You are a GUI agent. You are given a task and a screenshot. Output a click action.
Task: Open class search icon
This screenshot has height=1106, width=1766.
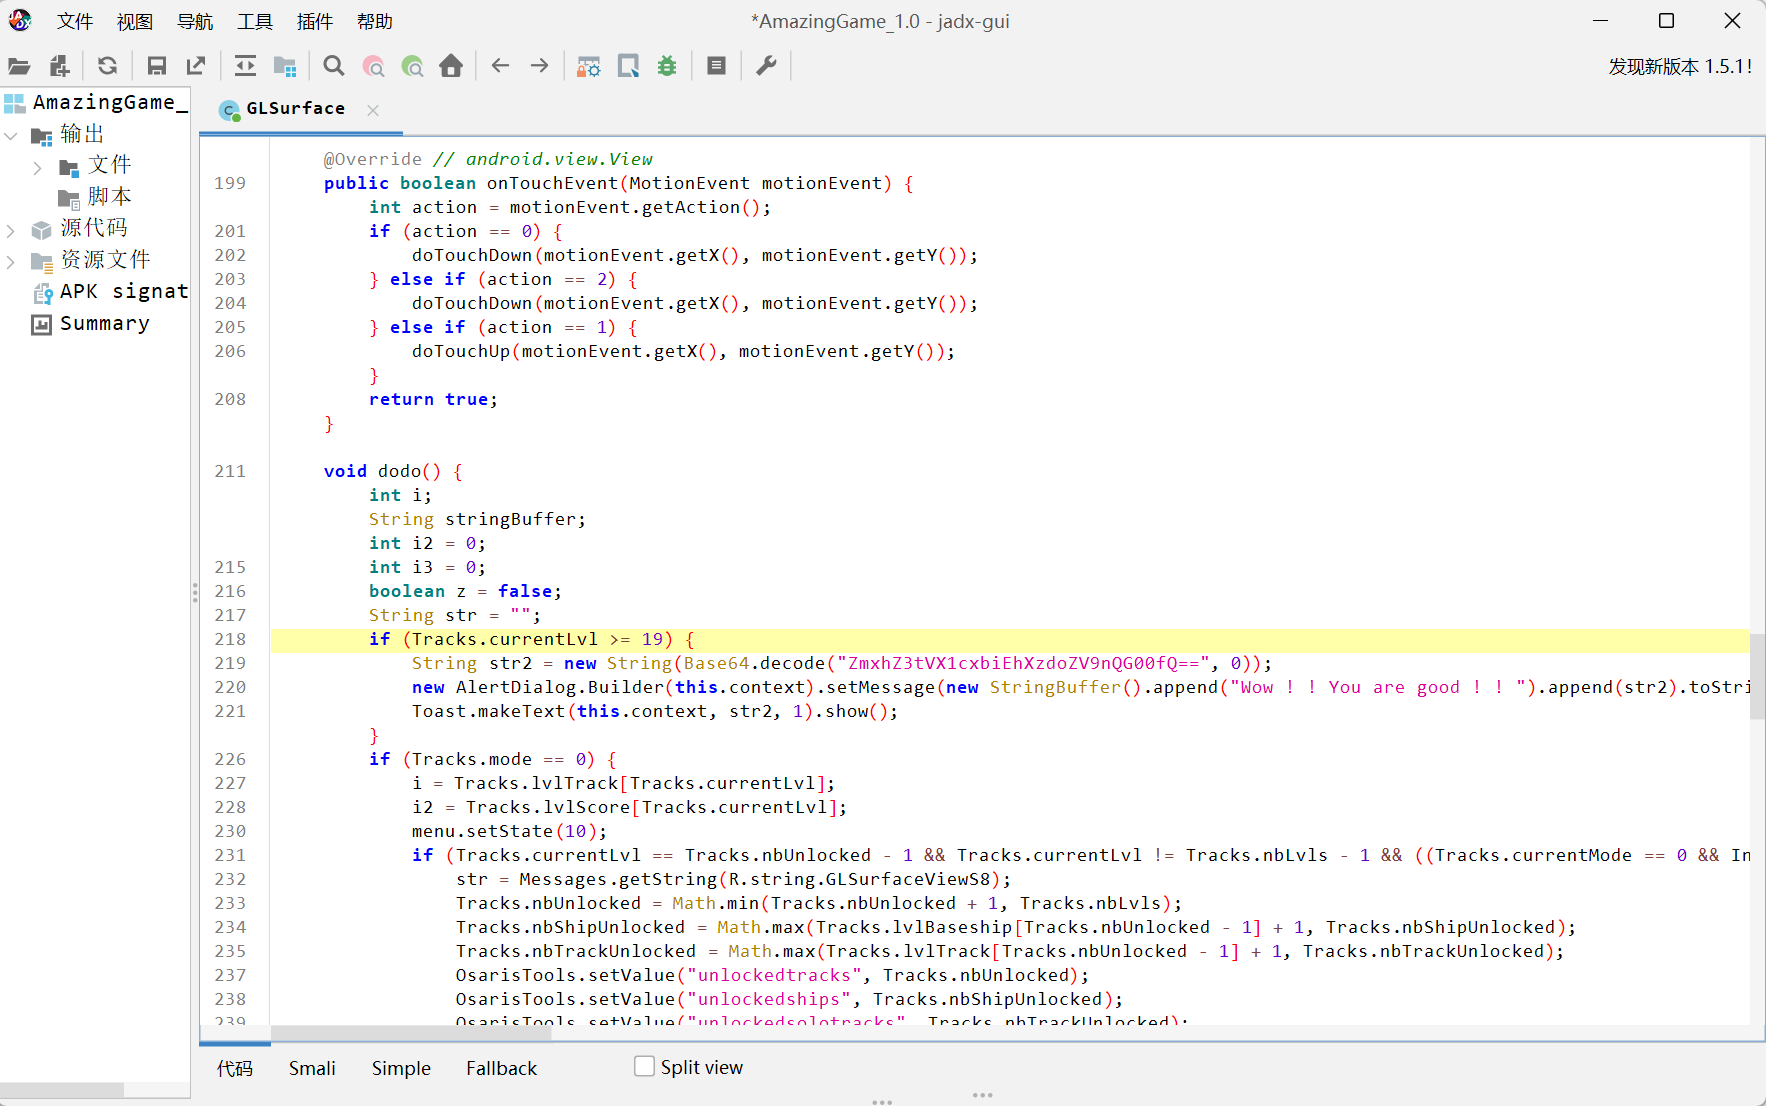[374, 66]
